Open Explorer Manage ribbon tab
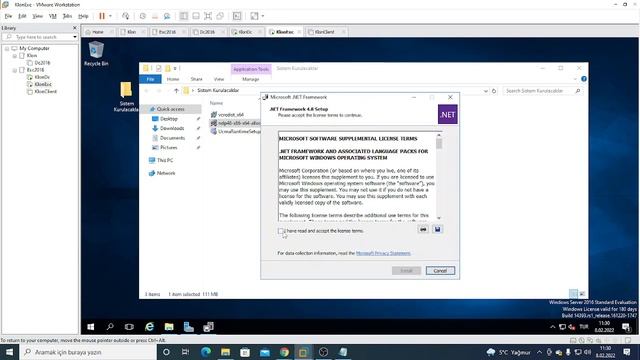This screenshot has height=360, width=640. tap(251, 79)
